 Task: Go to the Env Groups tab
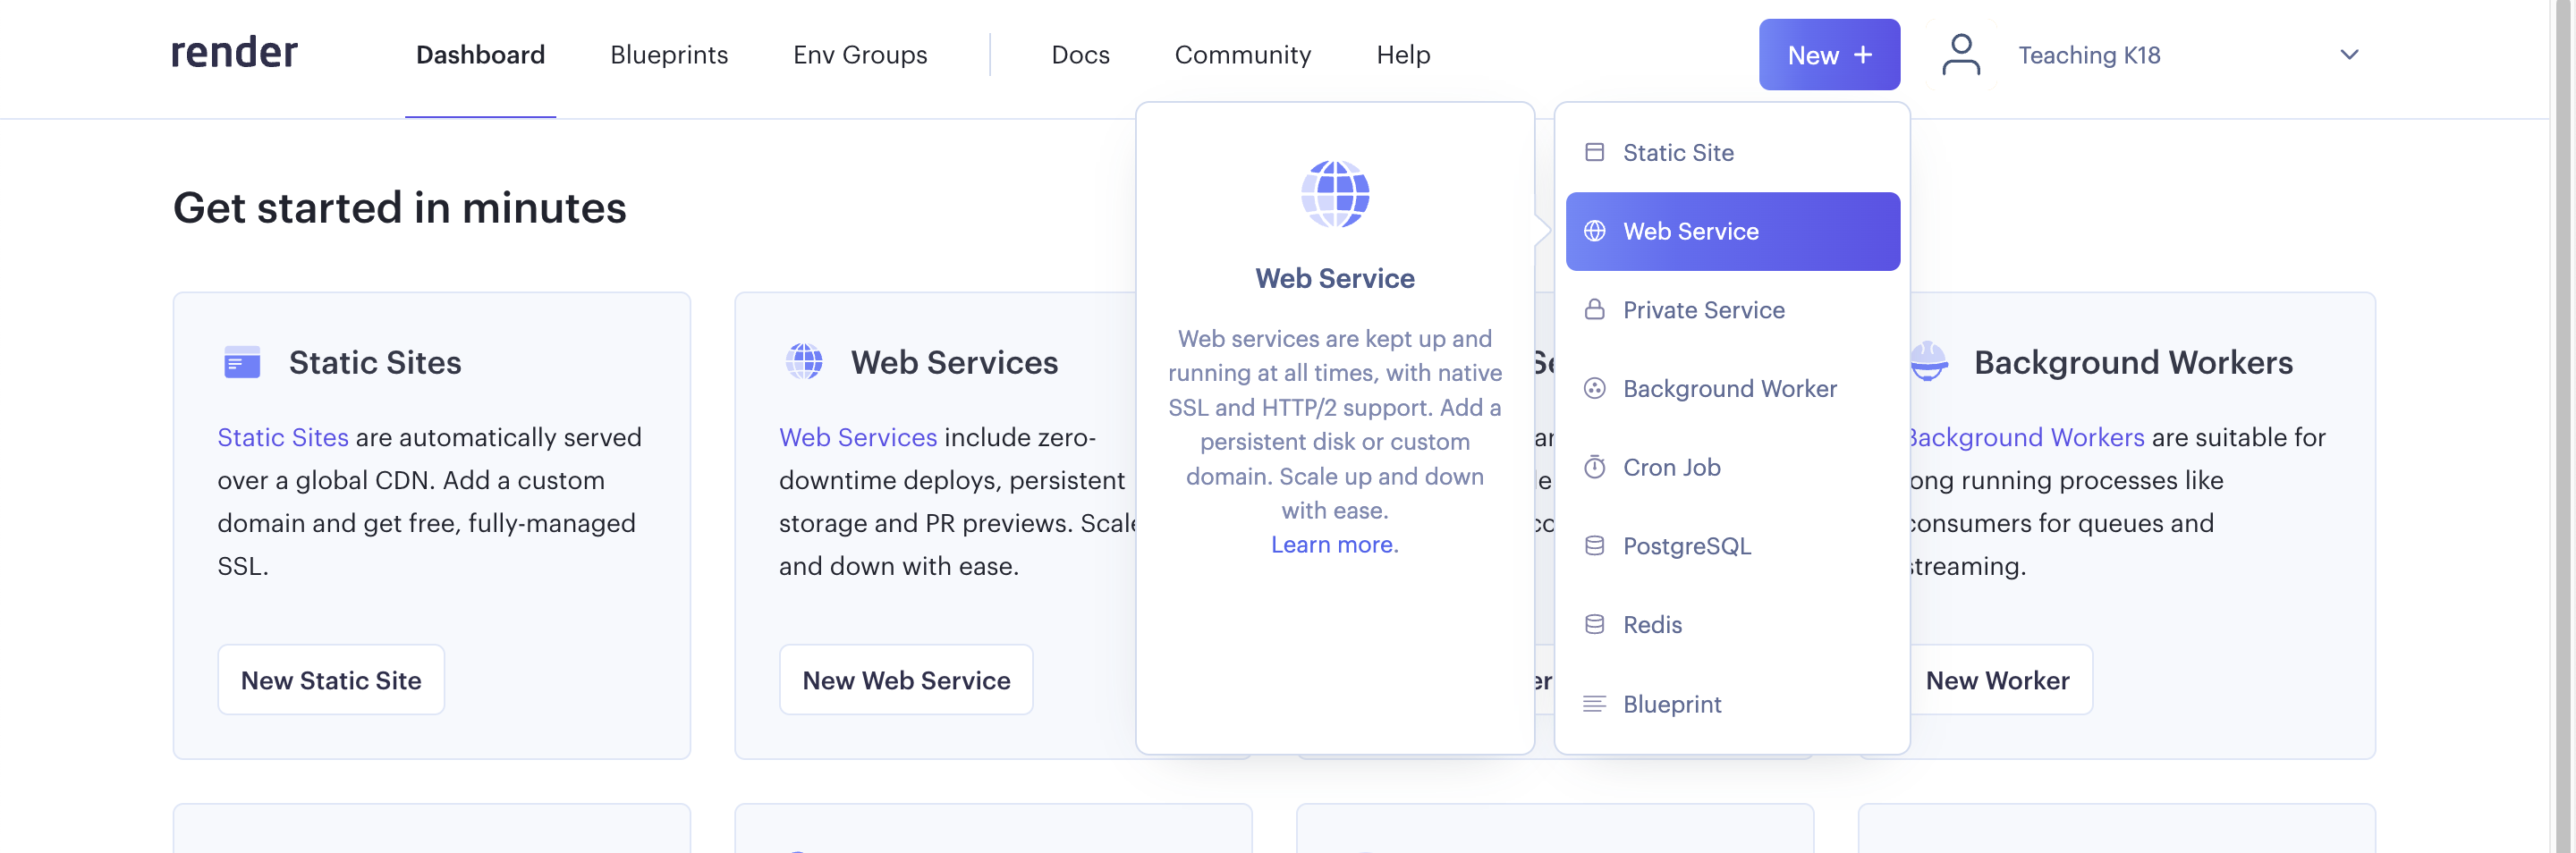860,55
